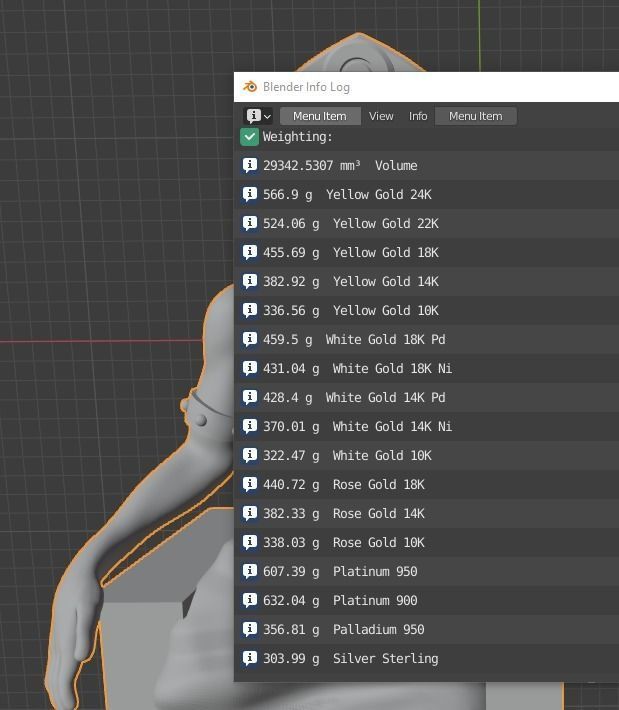Select the 29342.5307 mm³ Volume entry
This screenshot has height=710, width=619.
pyautogui.click(x=427, y=166)
